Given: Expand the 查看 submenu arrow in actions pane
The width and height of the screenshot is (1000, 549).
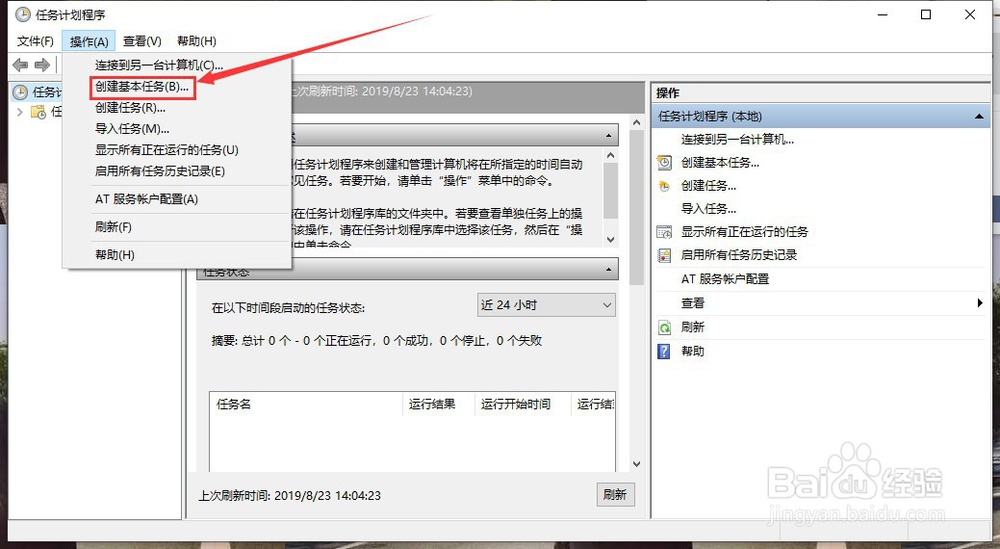Looking at the screenshot, I should 980,303.
